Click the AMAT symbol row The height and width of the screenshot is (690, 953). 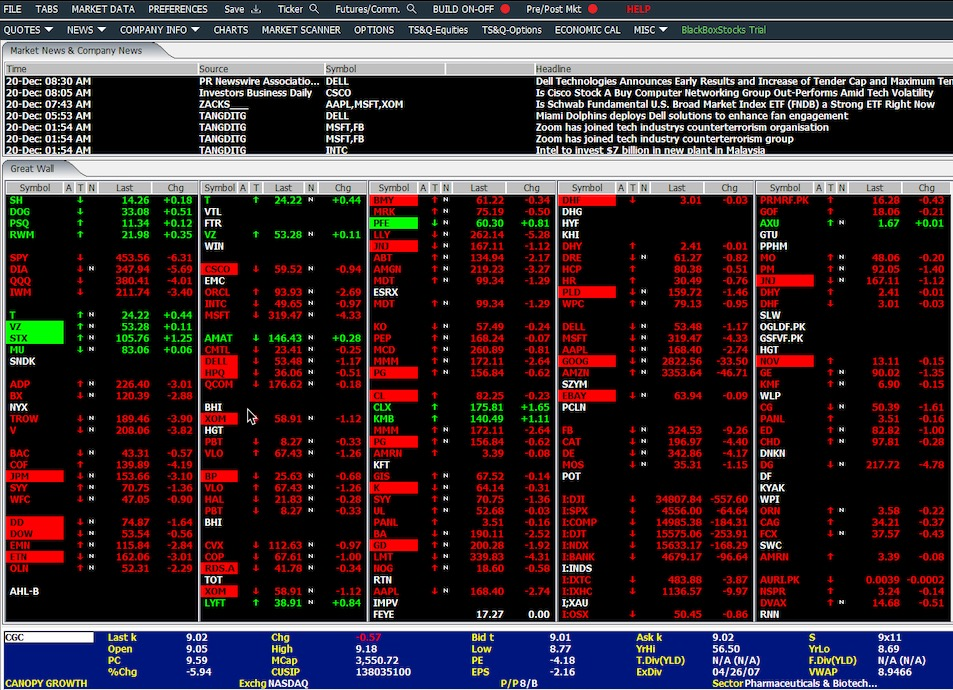(283, 338)
